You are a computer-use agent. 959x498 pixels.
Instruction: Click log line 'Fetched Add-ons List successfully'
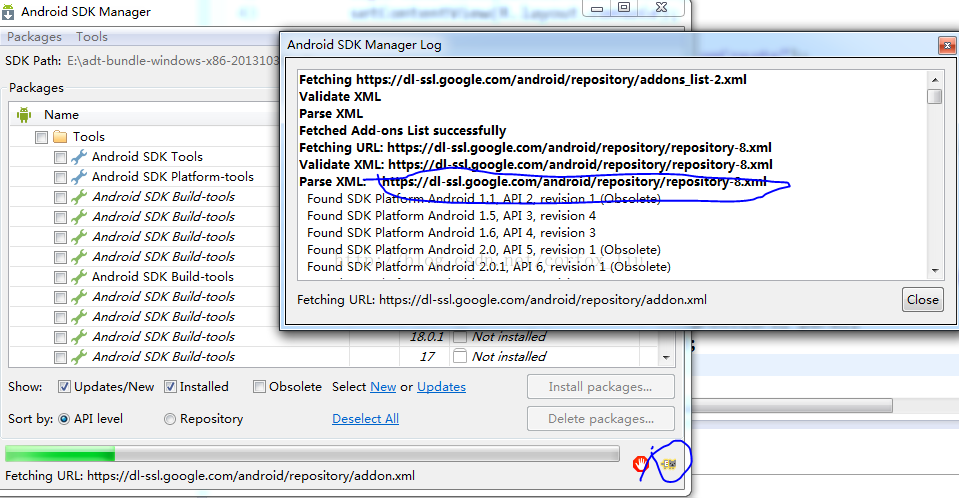[x=402, y=130]
